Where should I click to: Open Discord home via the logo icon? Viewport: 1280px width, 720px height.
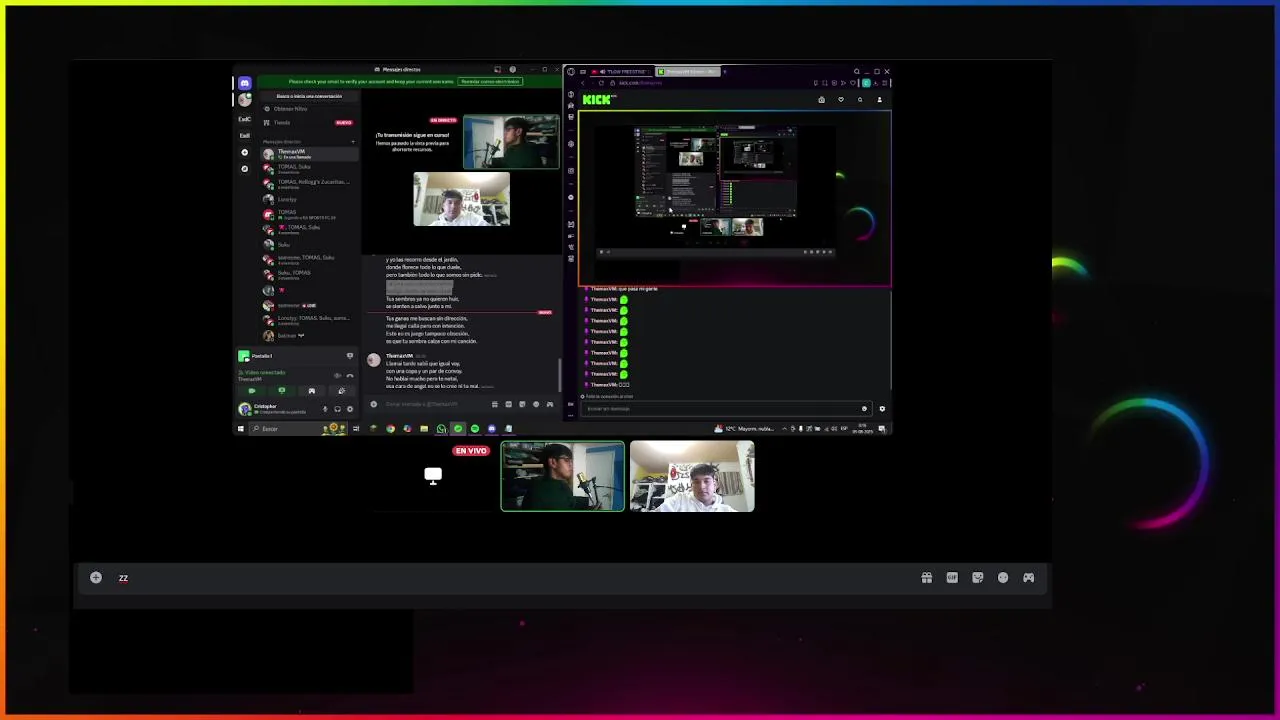pos(244,83)
